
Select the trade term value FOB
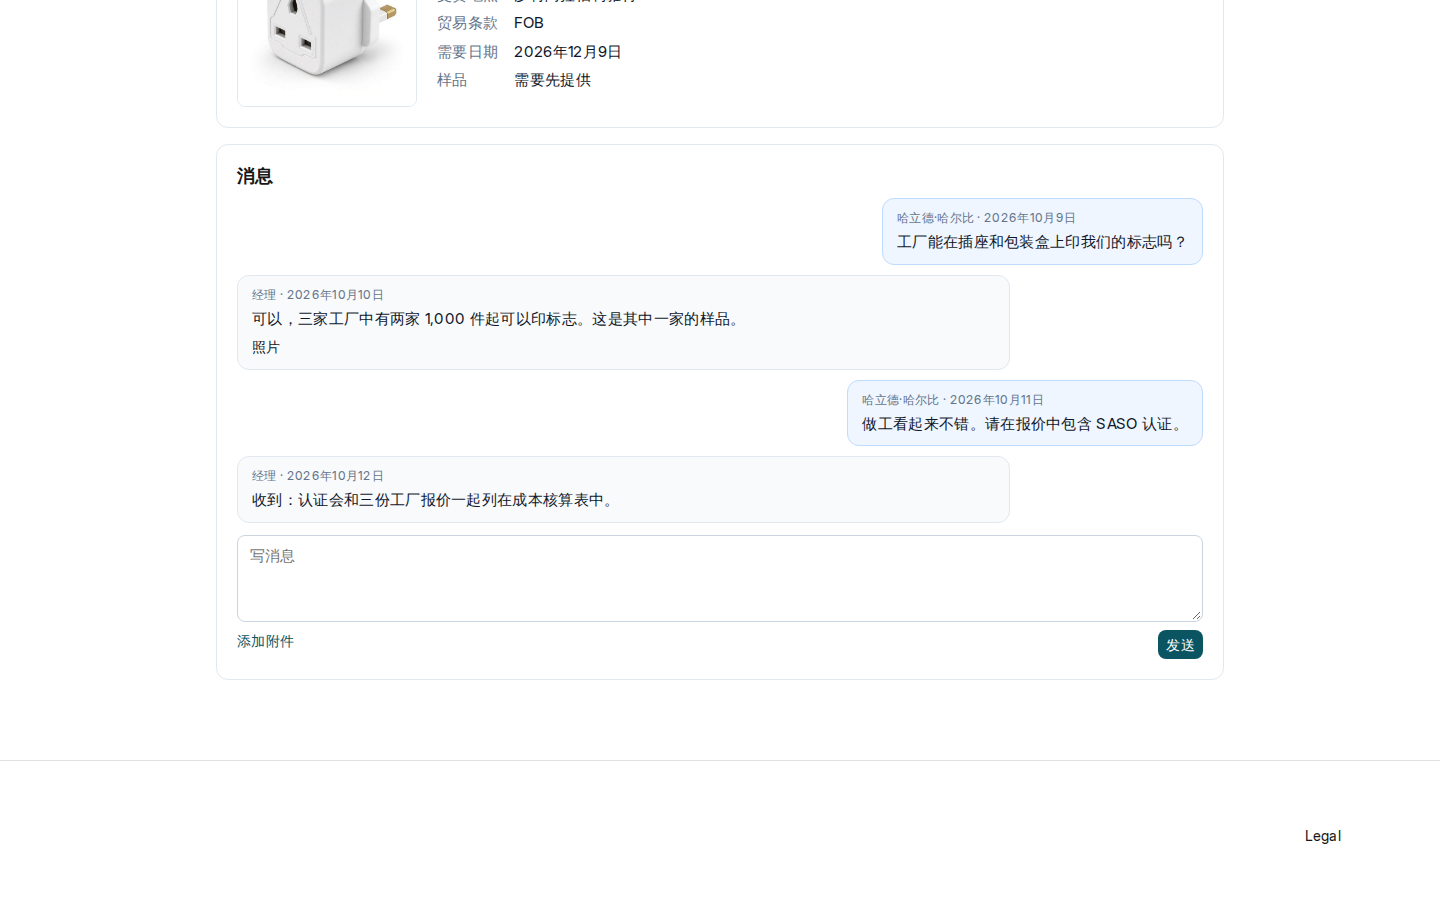pos(529,23)
